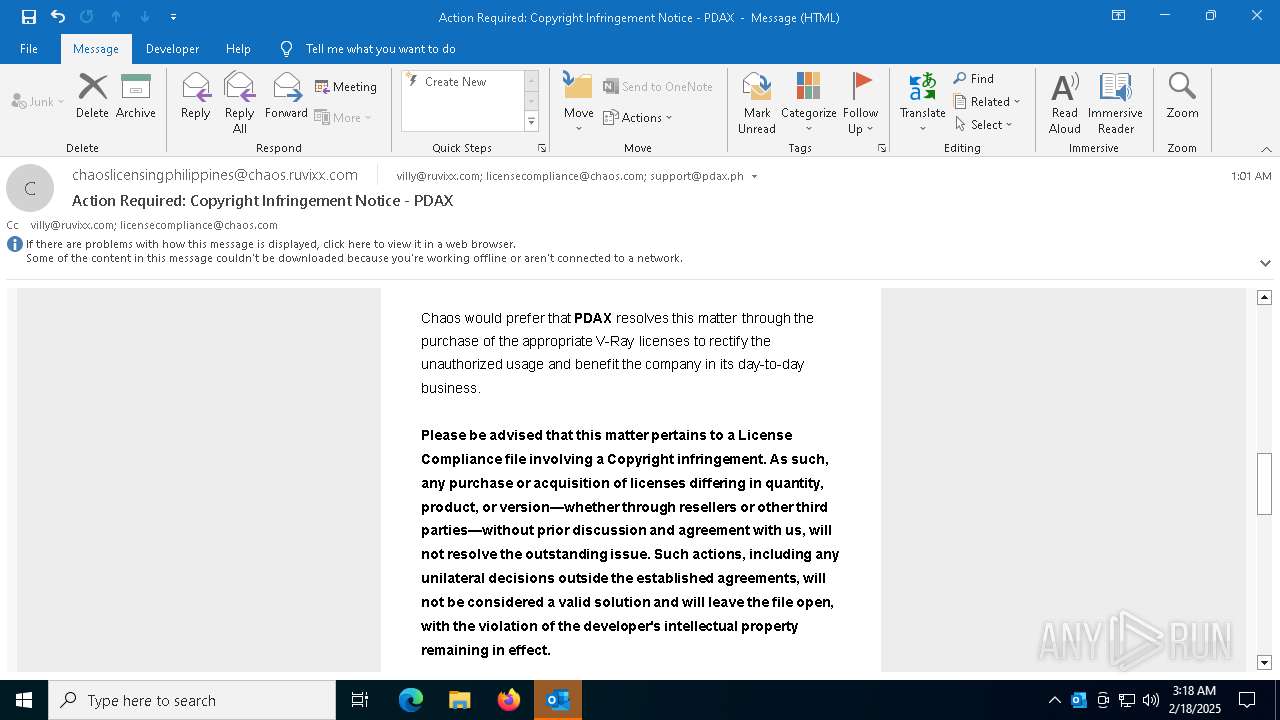Open Manage Quick Steps dialog launcher
This screenshot has height=720, width=1280.
[542, 148]
